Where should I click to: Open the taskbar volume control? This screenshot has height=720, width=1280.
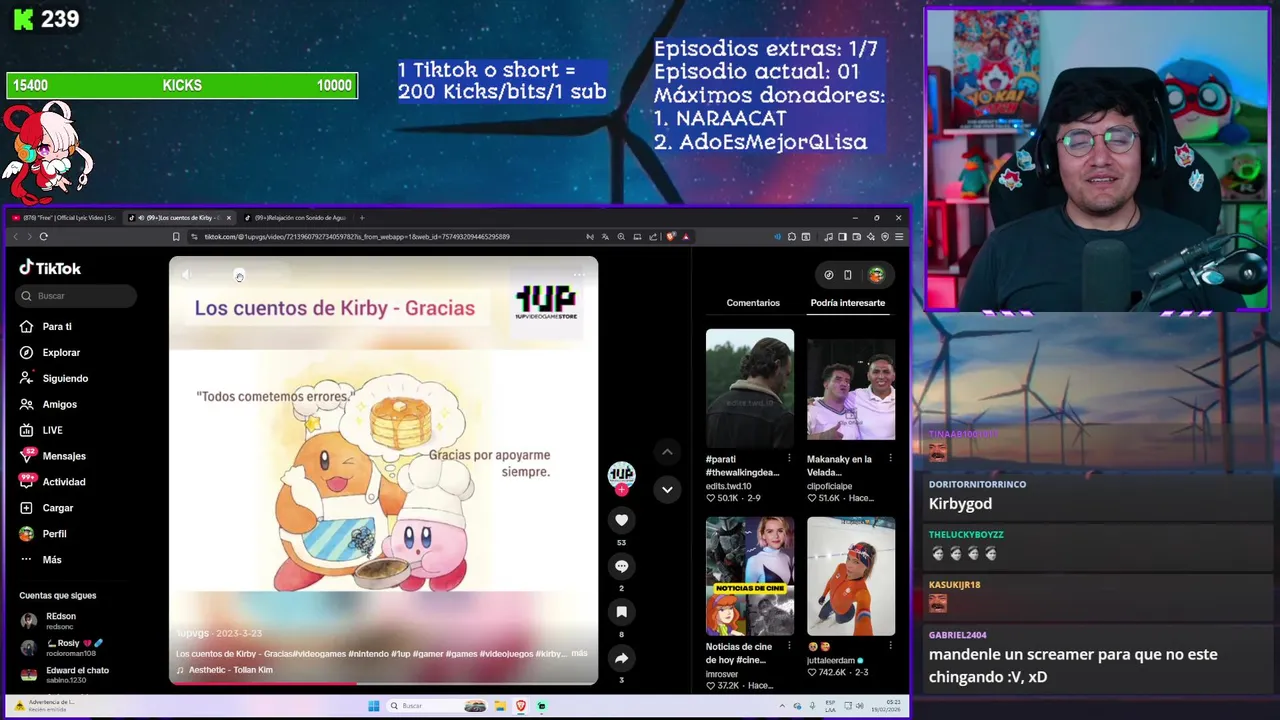[x=860, y=706]
